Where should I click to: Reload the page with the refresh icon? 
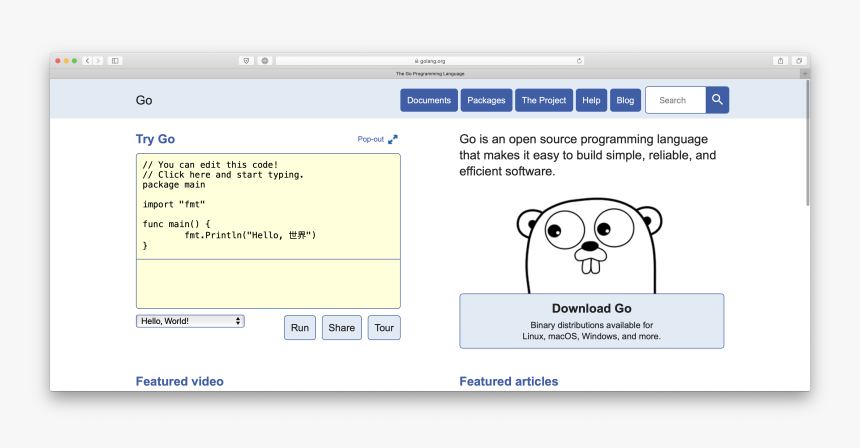point(579,61)
